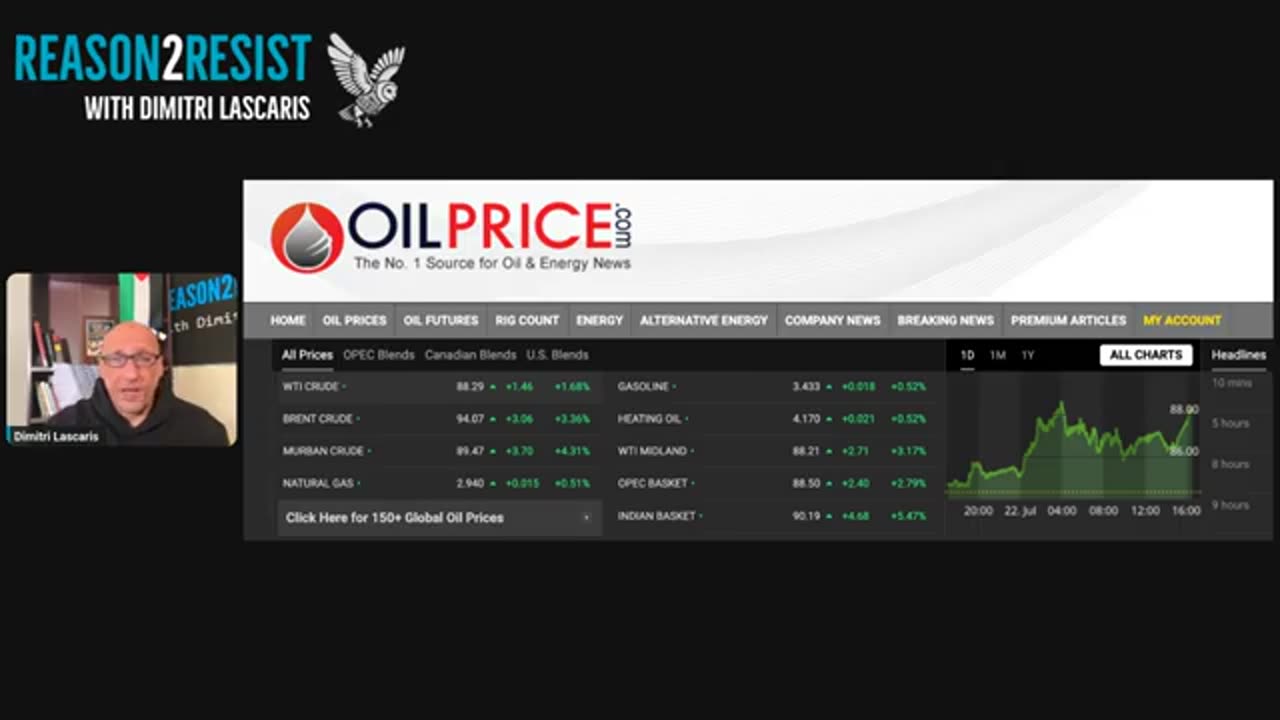Click the '10 mins' headline timestamp
Viewport: 1280px width, 720px height.
[1231, 383]
